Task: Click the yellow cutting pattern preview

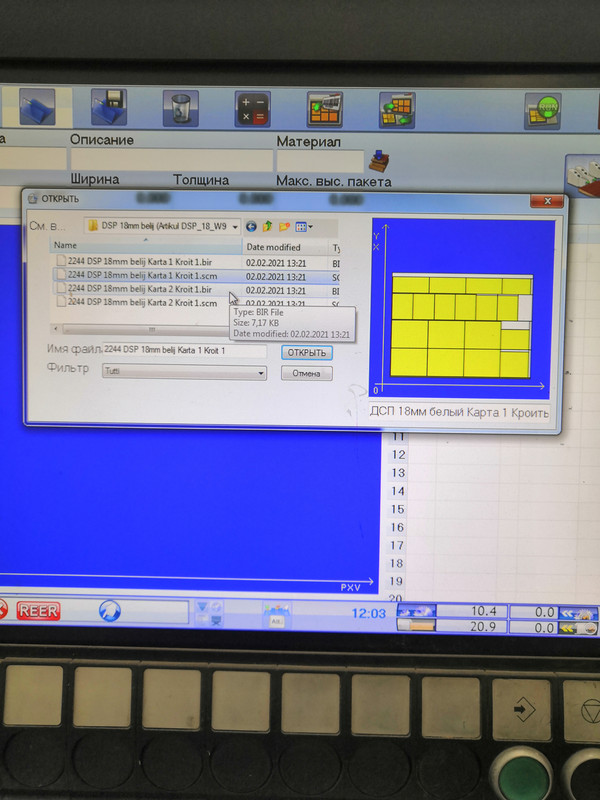Action: [461, 326]
